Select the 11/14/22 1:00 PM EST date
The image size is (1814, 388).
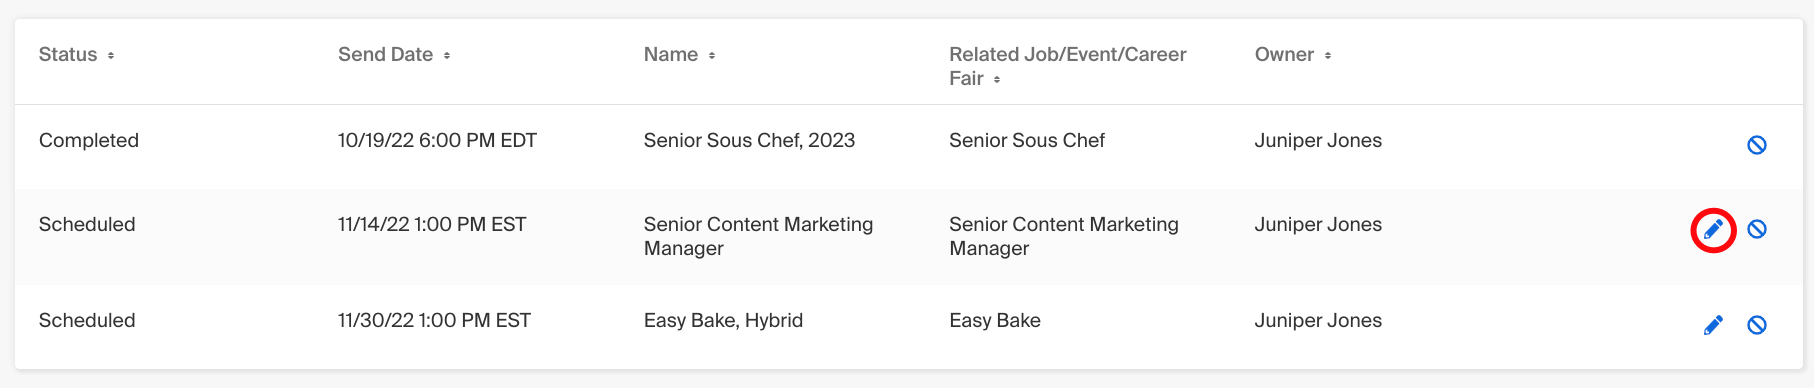tap(432, 225)
